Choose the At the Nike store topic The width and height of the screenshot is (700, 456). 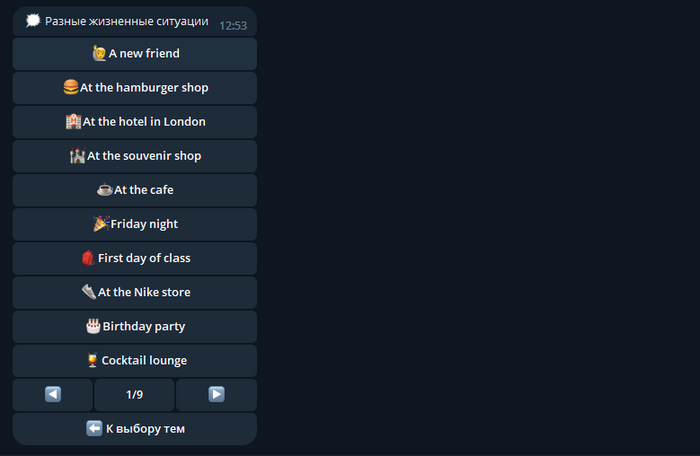(135, 293)
